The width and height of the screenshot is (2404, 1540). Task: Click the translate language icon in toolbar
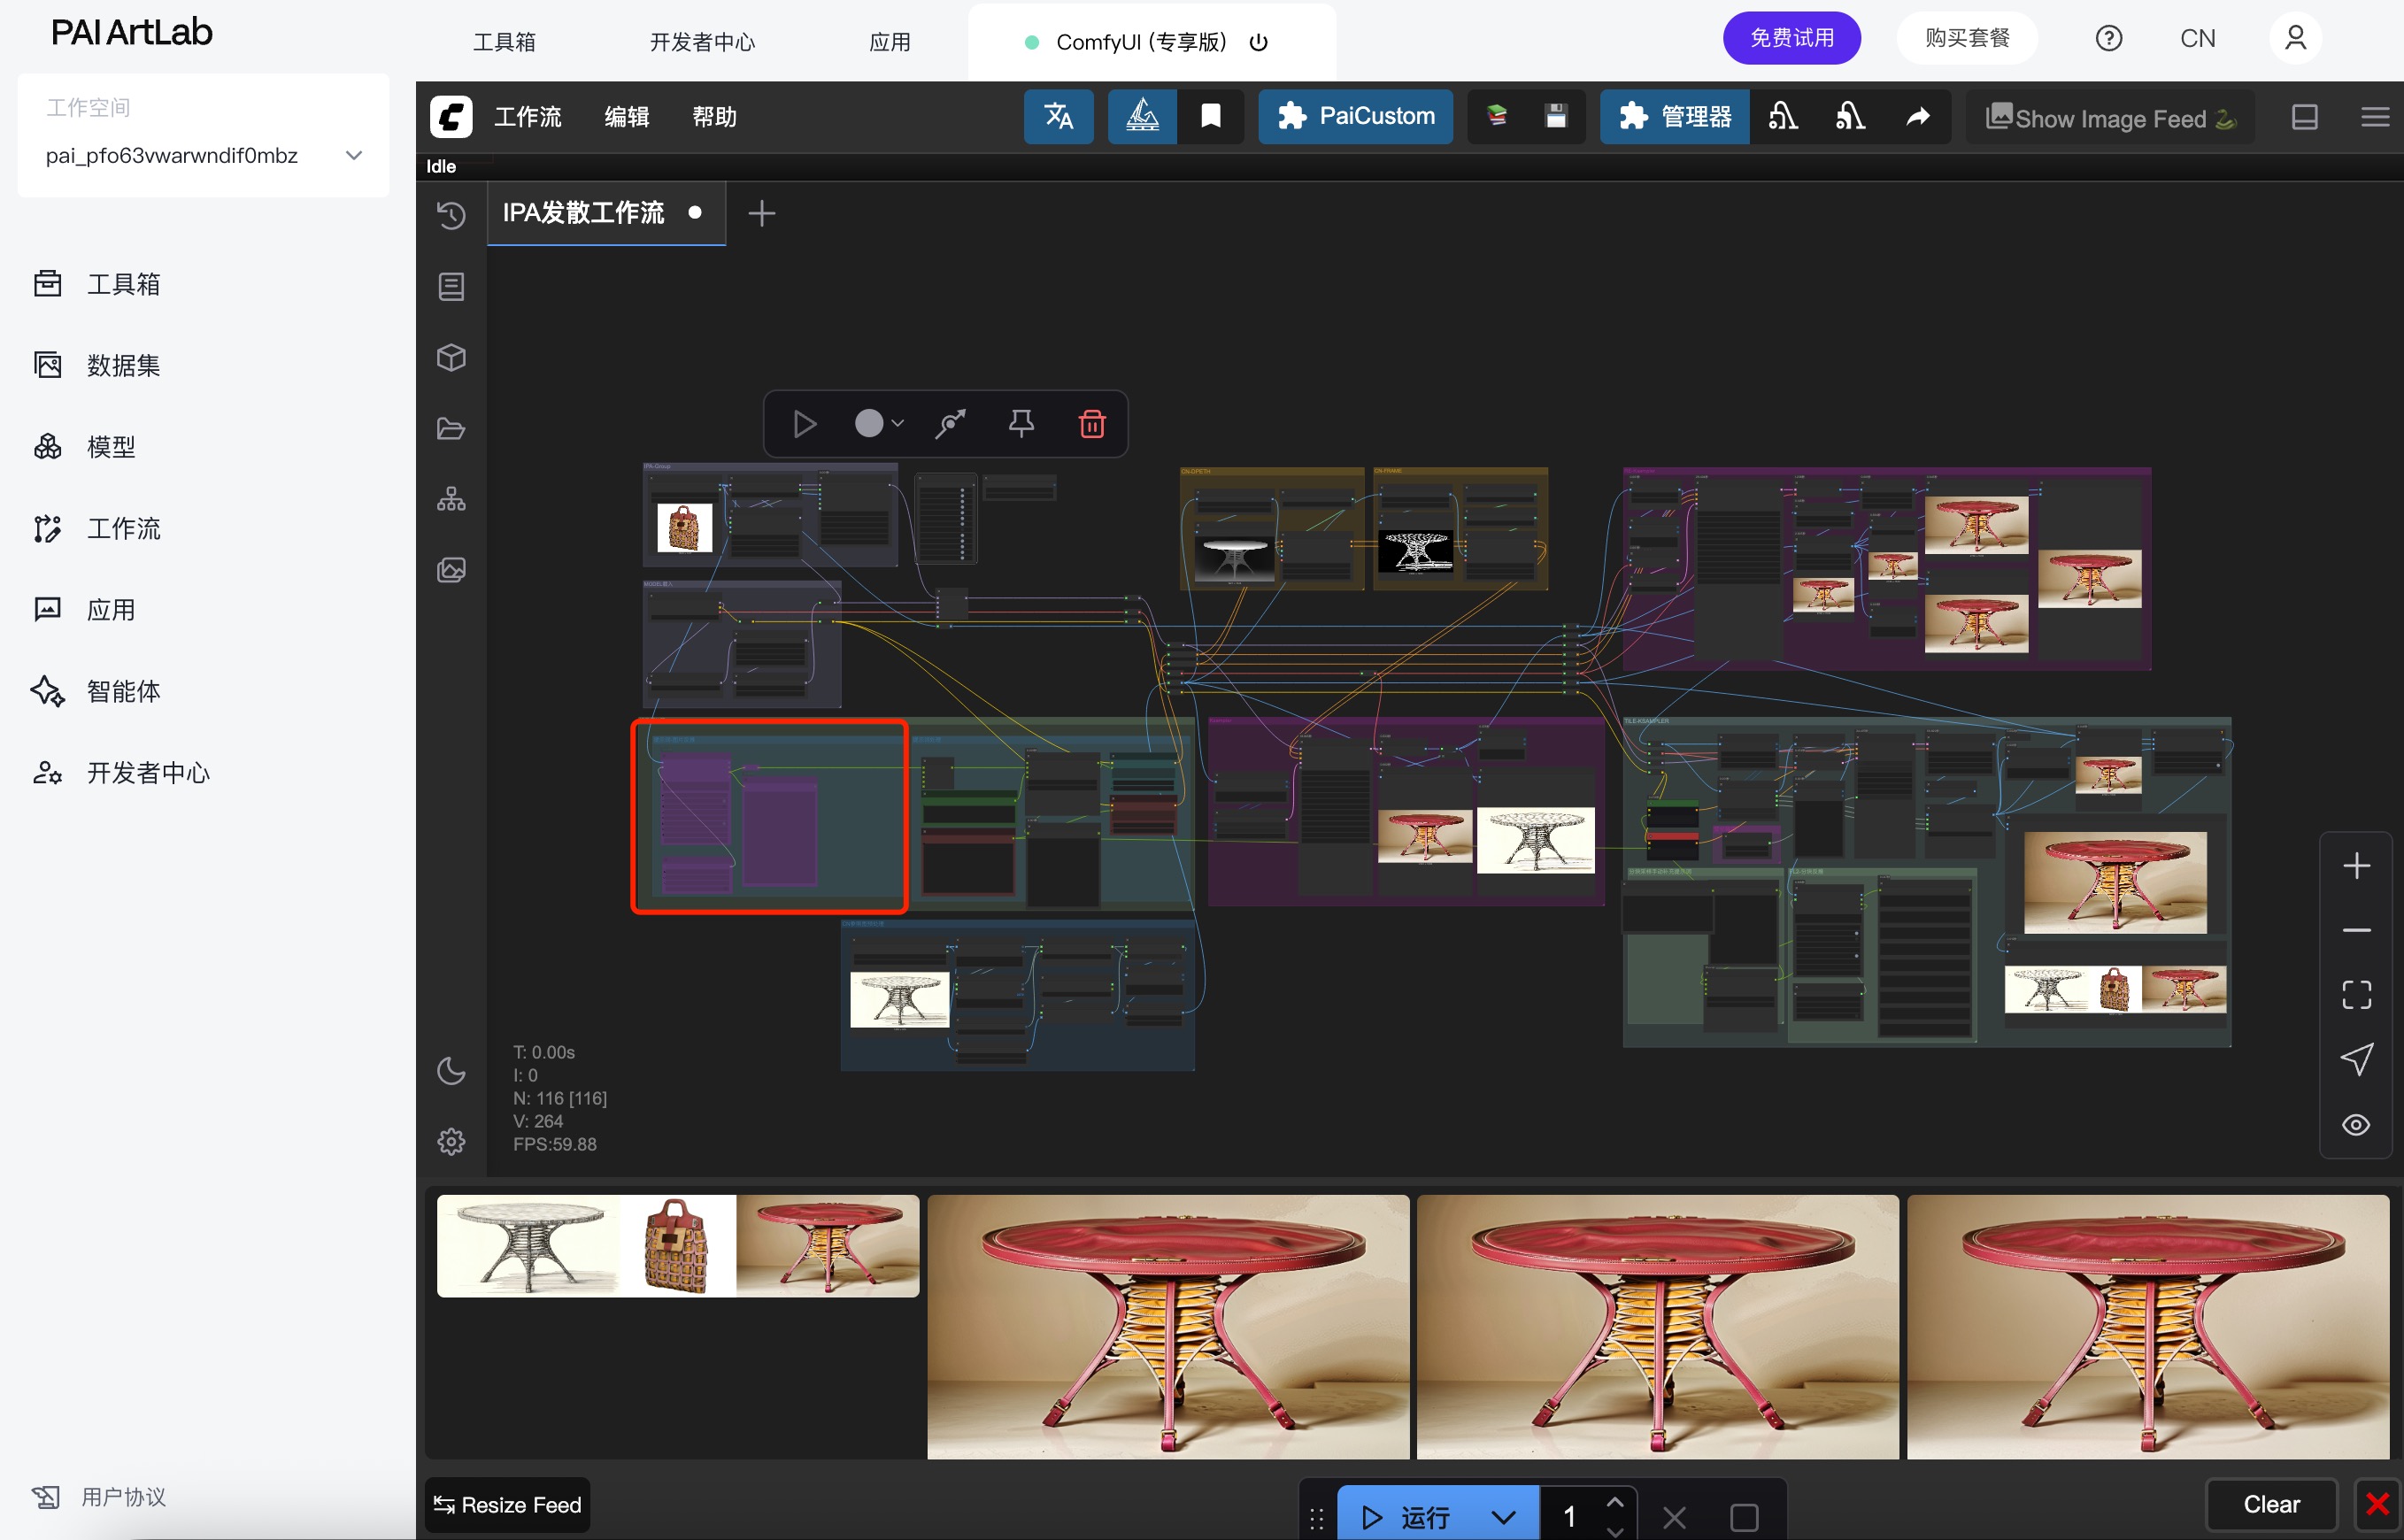pos(1058,117)
